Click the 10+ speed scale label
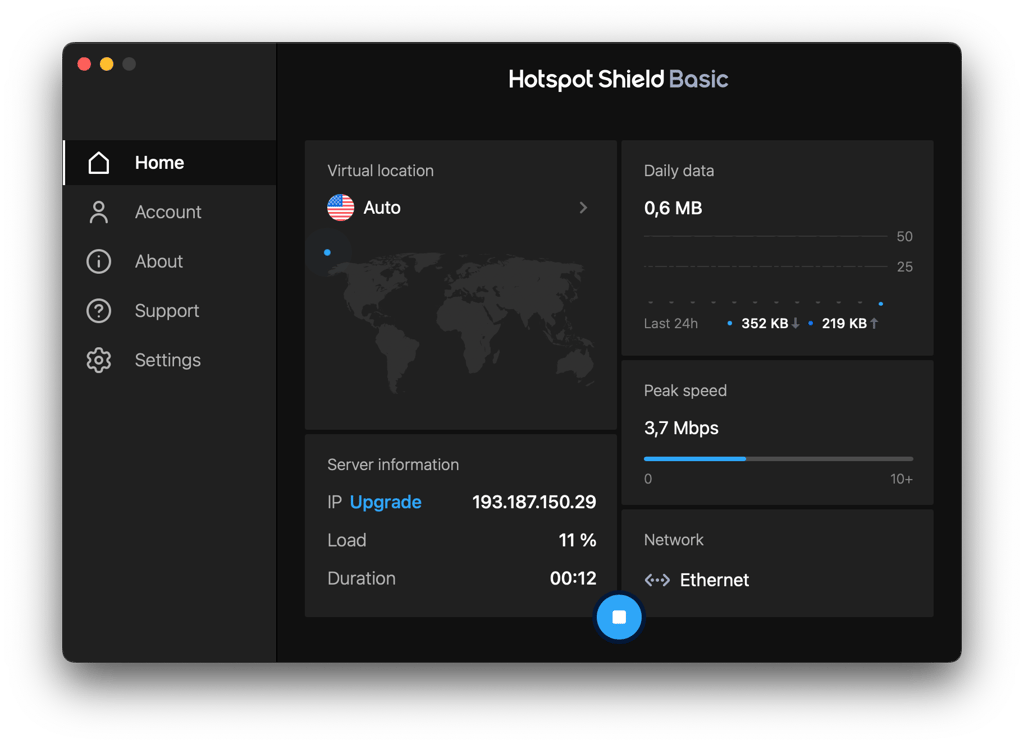 901,479
